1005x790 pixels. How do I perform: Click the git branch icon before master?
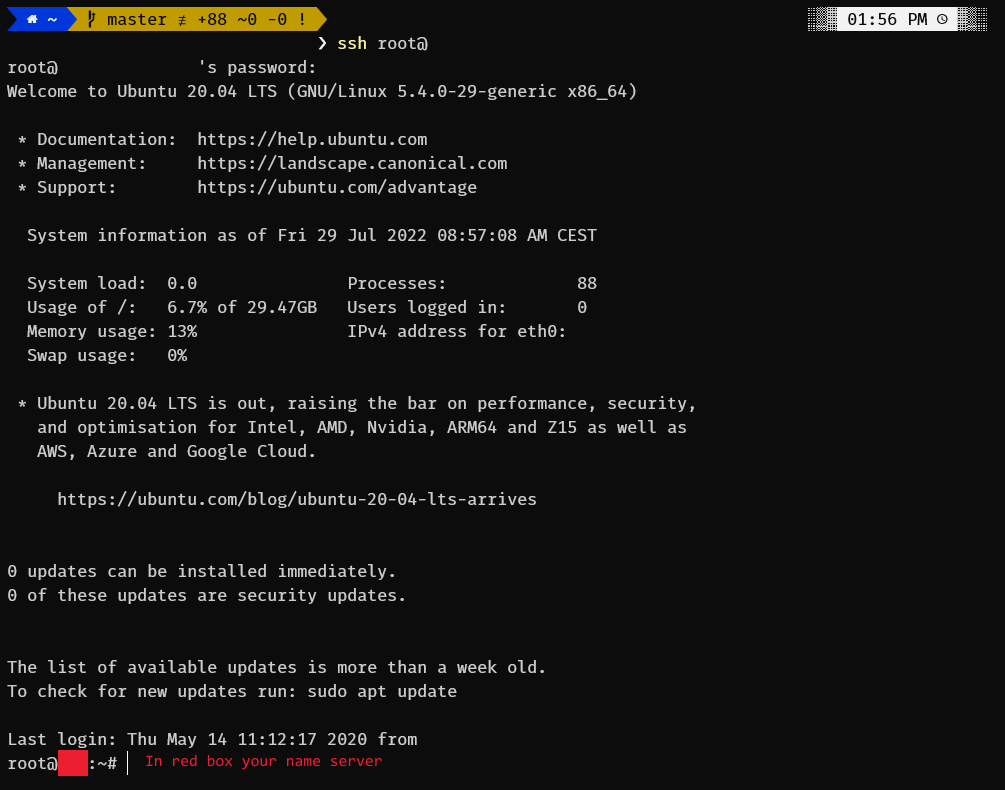point(91,19)
